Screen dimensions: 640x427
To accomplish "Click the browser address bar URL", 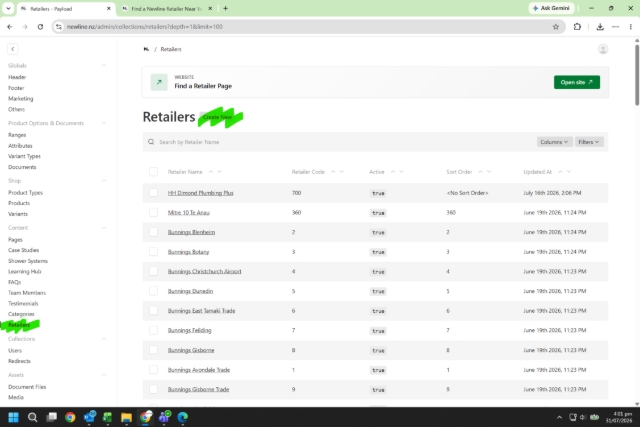I will (144, 27).
